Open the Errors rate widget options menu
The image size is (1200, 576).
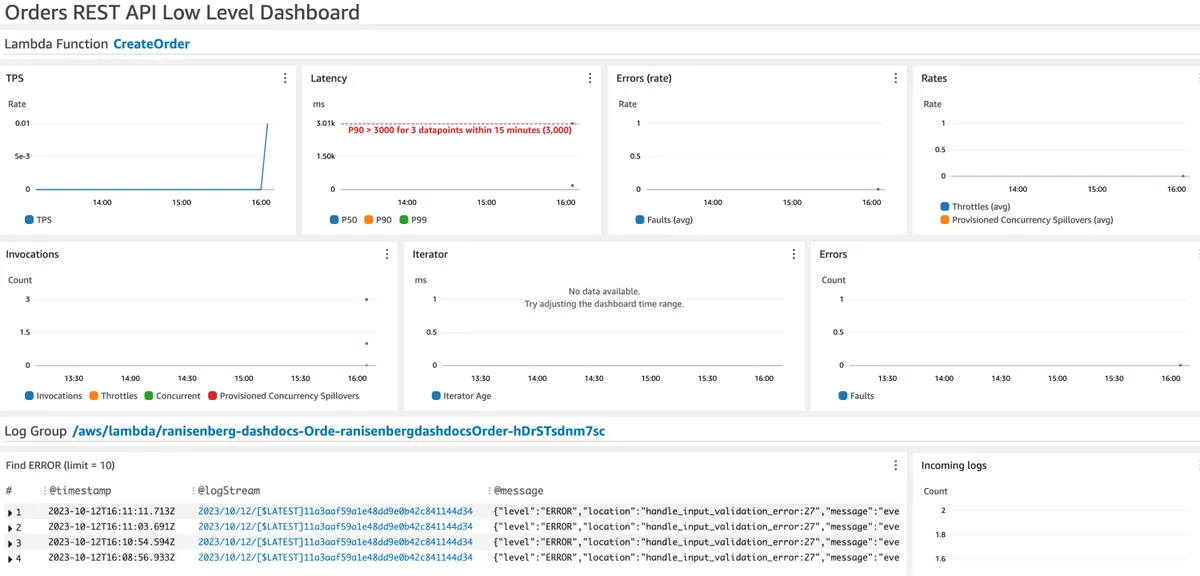click(x=895, y=77)
